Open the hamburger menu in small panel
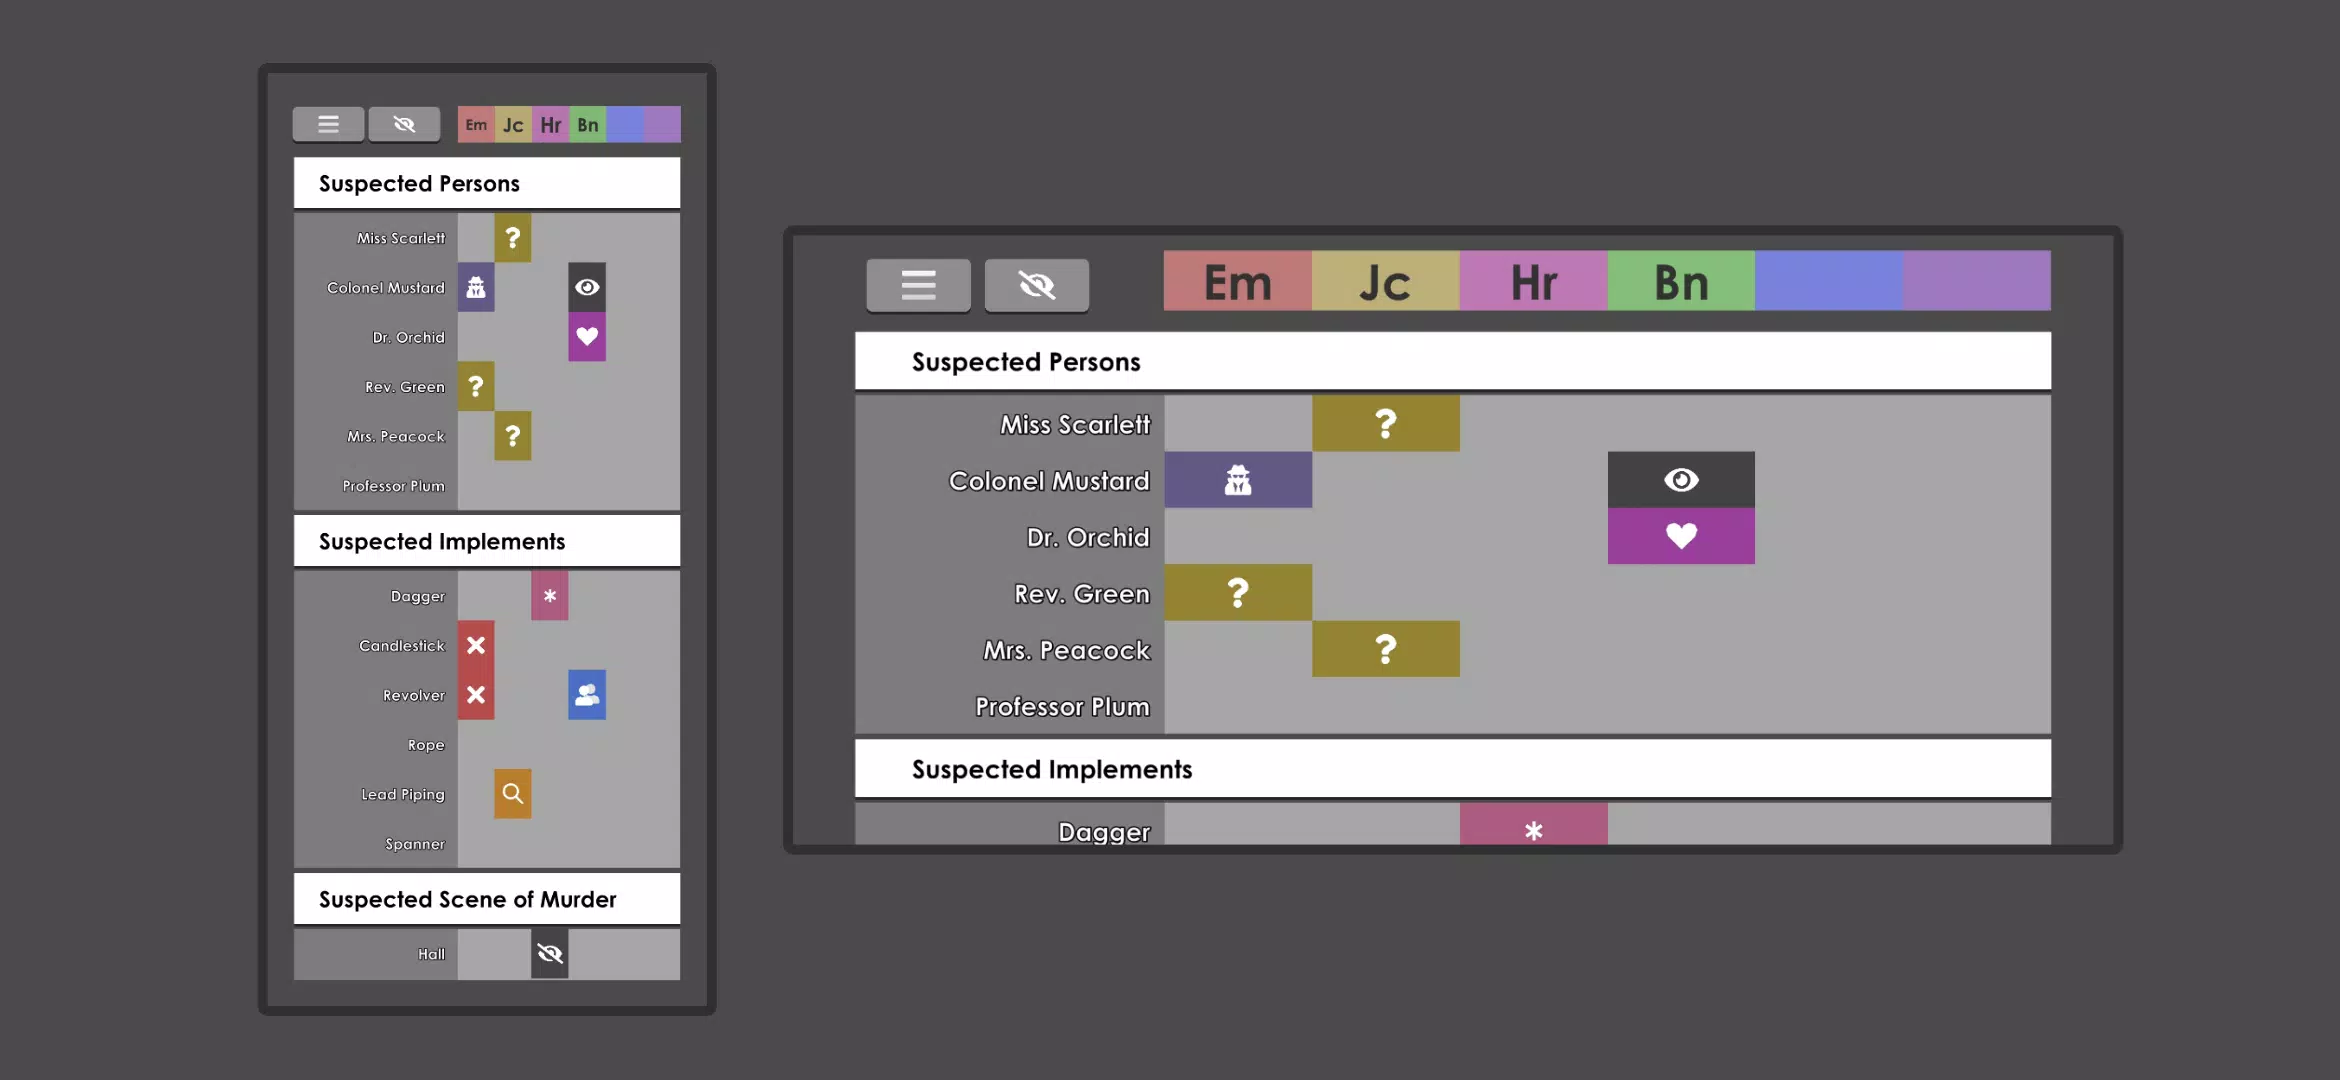Image resolution: width=2340 pixels, height=1080 pixels. [328, 124]
